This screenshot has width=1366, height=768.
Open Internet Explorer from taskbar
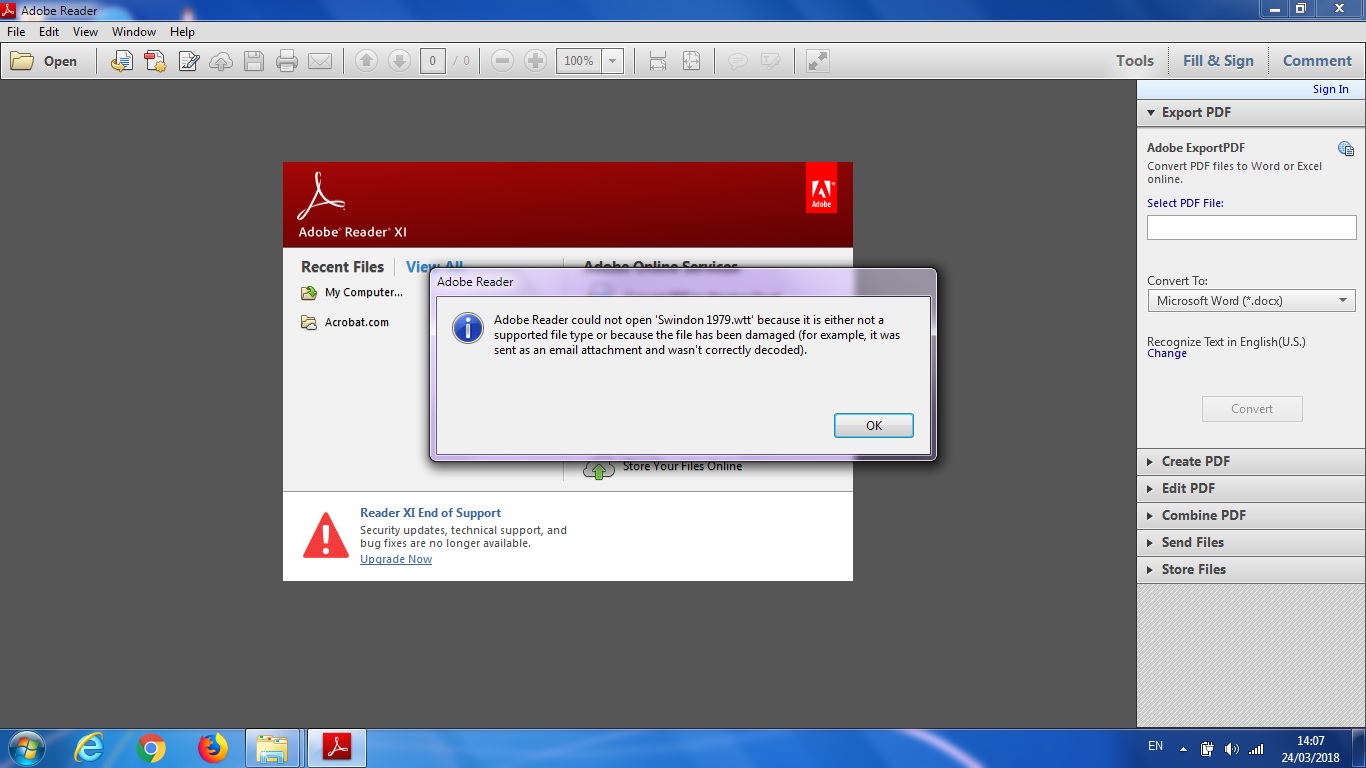click(x=89, y=748)
